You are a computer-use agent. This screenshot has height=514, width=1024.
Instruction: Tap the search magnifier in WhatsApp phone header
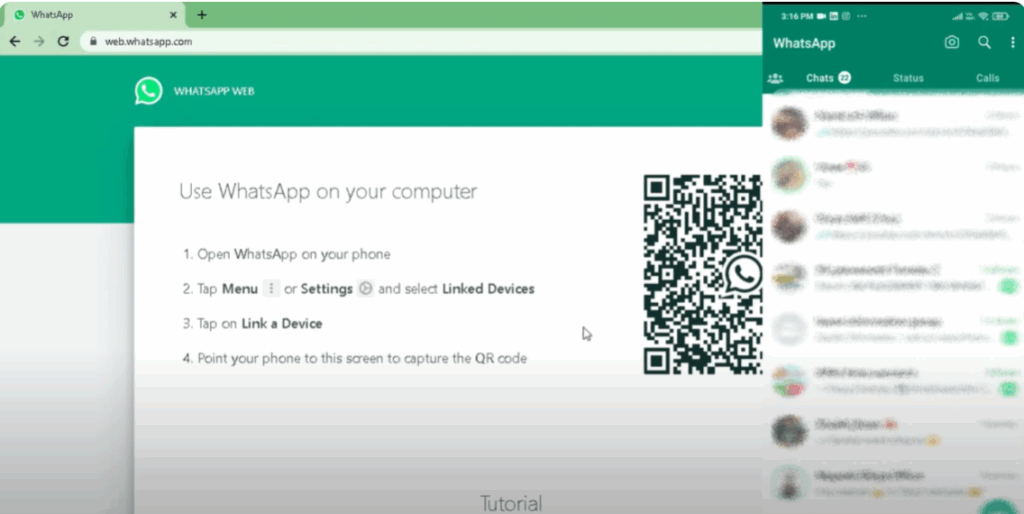point(984,43)
